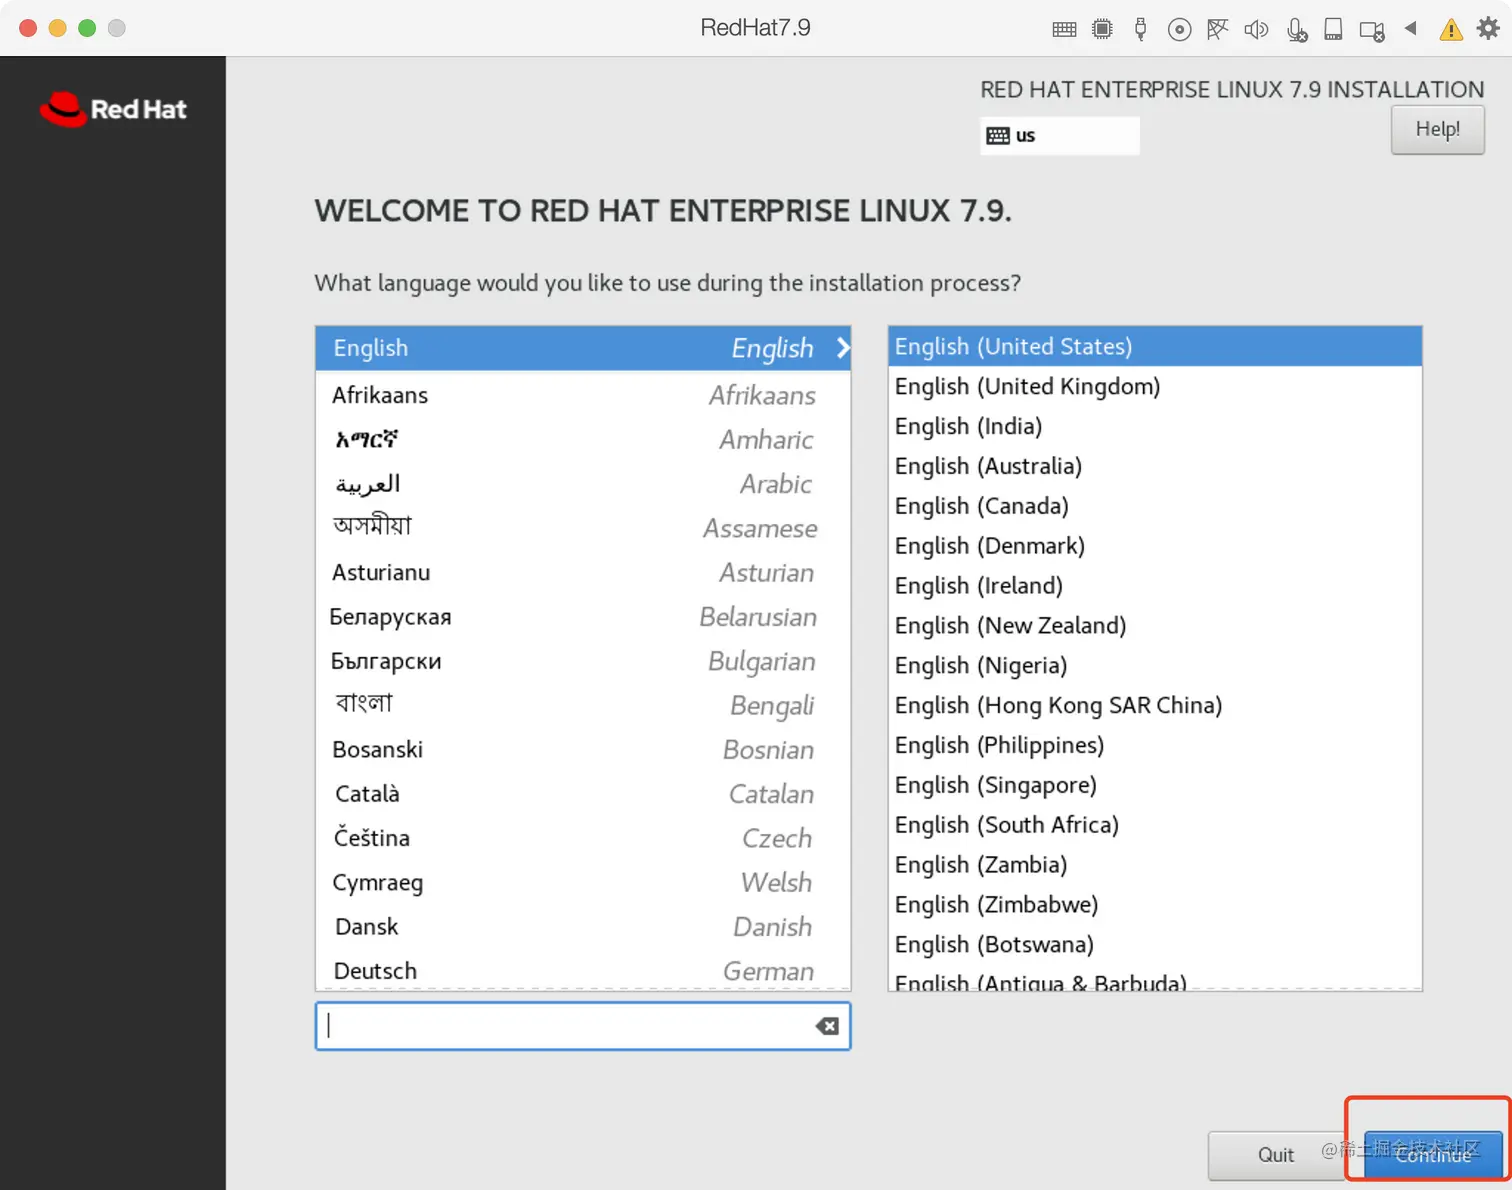Select Deutsch language row
Image resolution: width=1512 pixels, height=1190 pixels.
coord(583,970)
